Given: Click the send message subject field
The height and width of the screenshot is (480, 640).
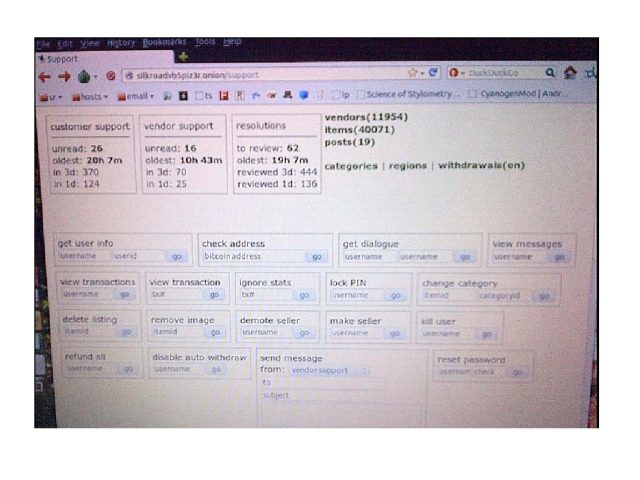Looking at the screenshot, I should (x=322, y=395).
